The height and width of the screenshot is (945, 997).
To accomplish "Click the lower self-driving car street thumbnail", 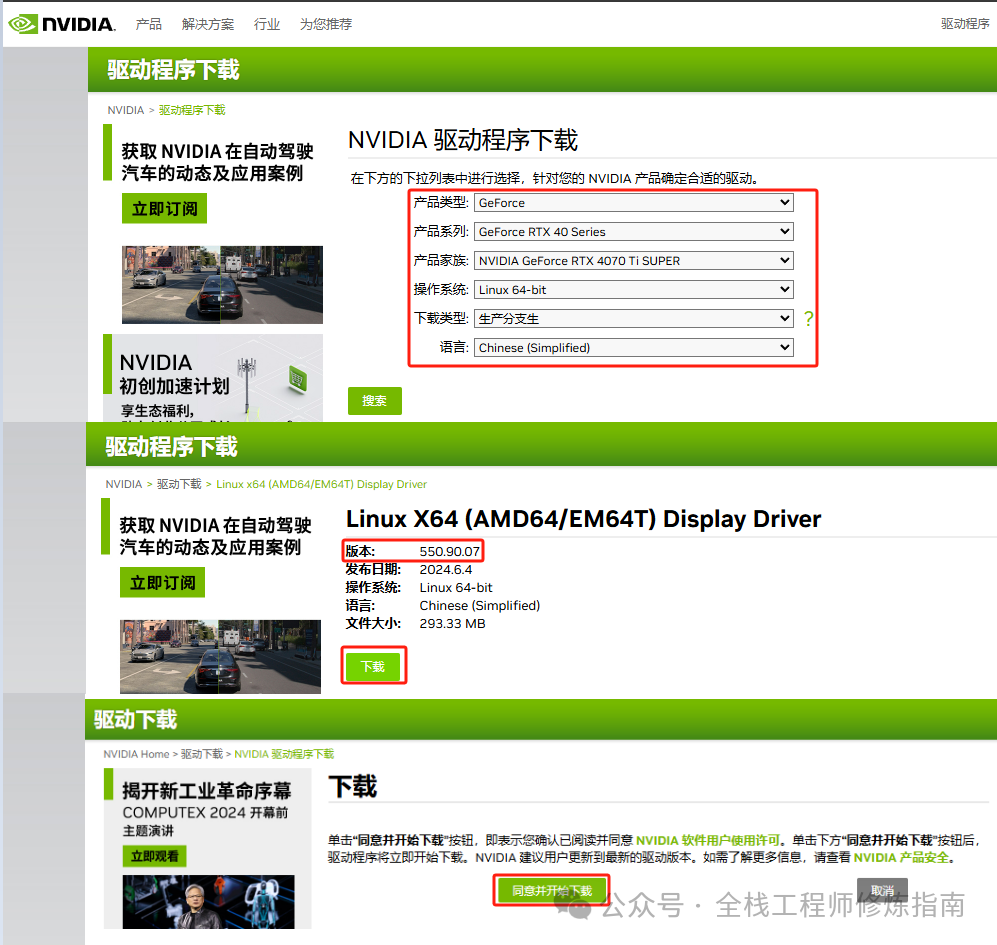I will pyautogui.click(x=221, y=656).
